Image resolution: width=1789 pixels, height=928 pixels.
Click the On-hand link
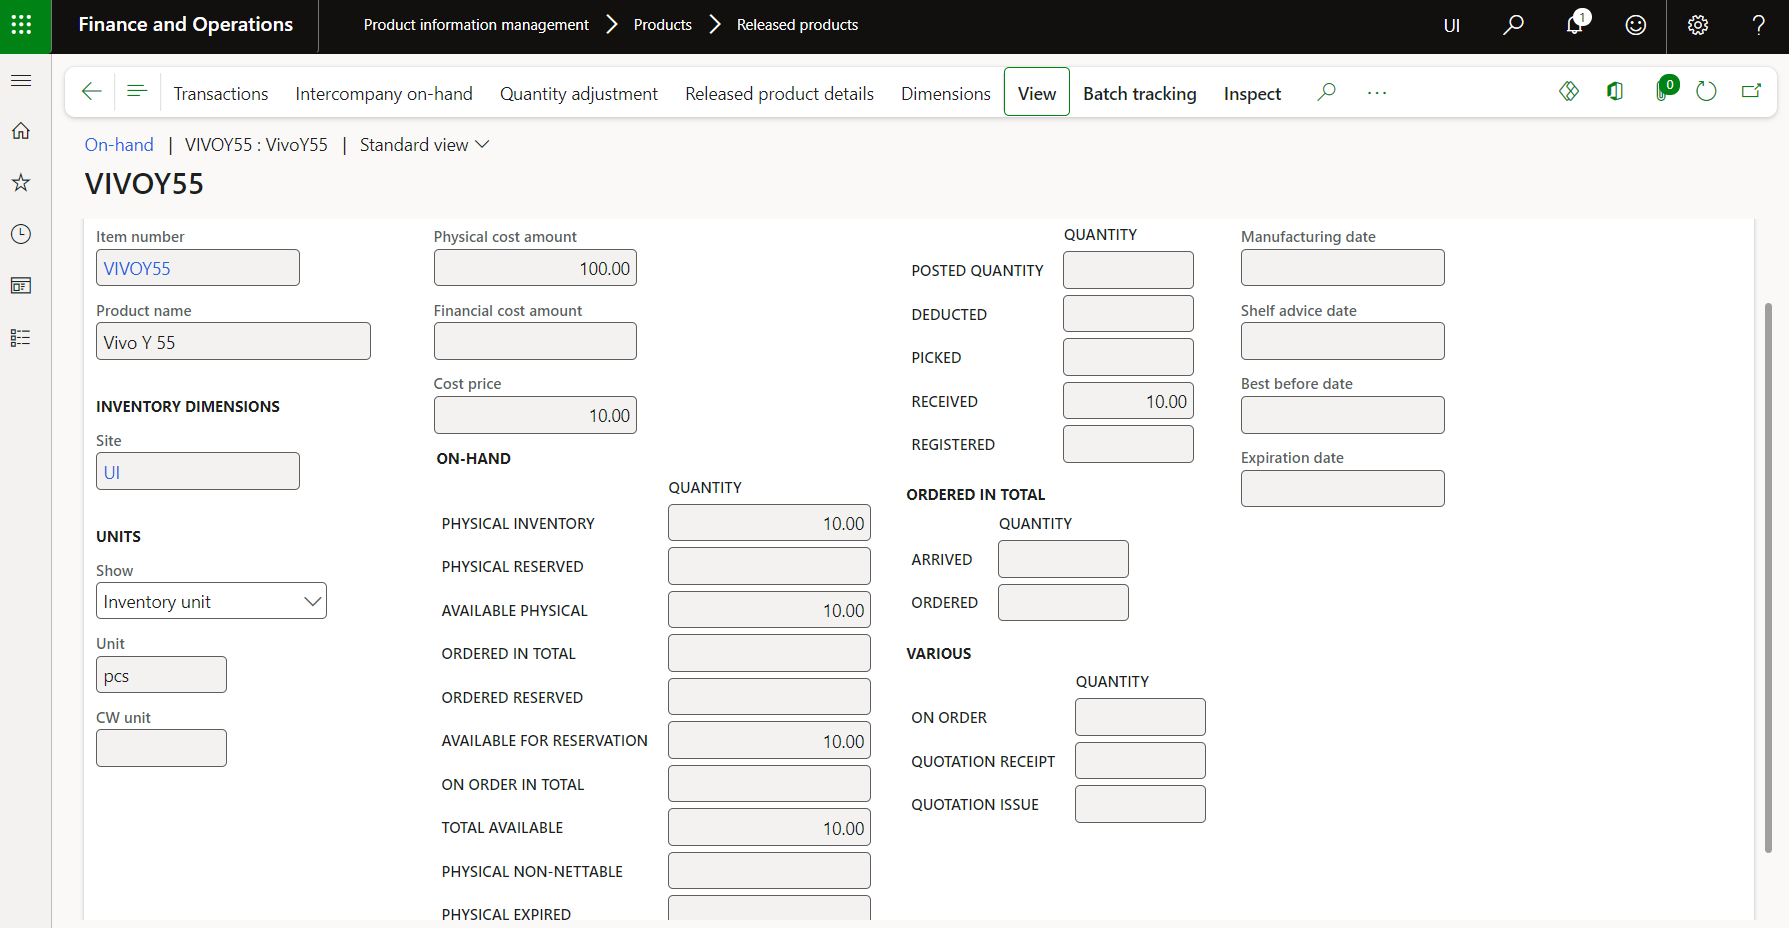point(119,145)
